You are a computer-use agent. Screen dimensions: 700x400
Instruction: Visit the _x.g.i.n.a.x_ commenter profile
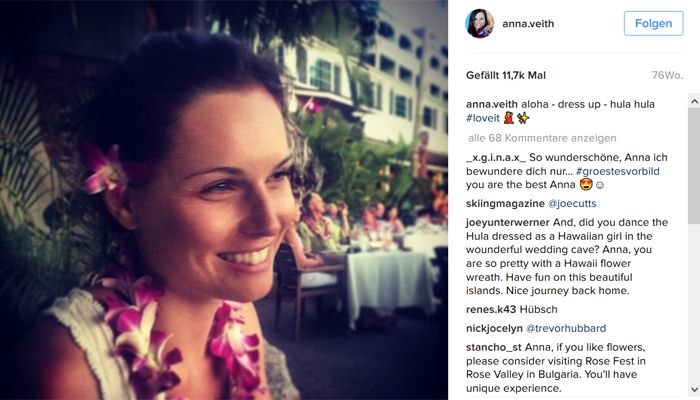coord(496,158)
